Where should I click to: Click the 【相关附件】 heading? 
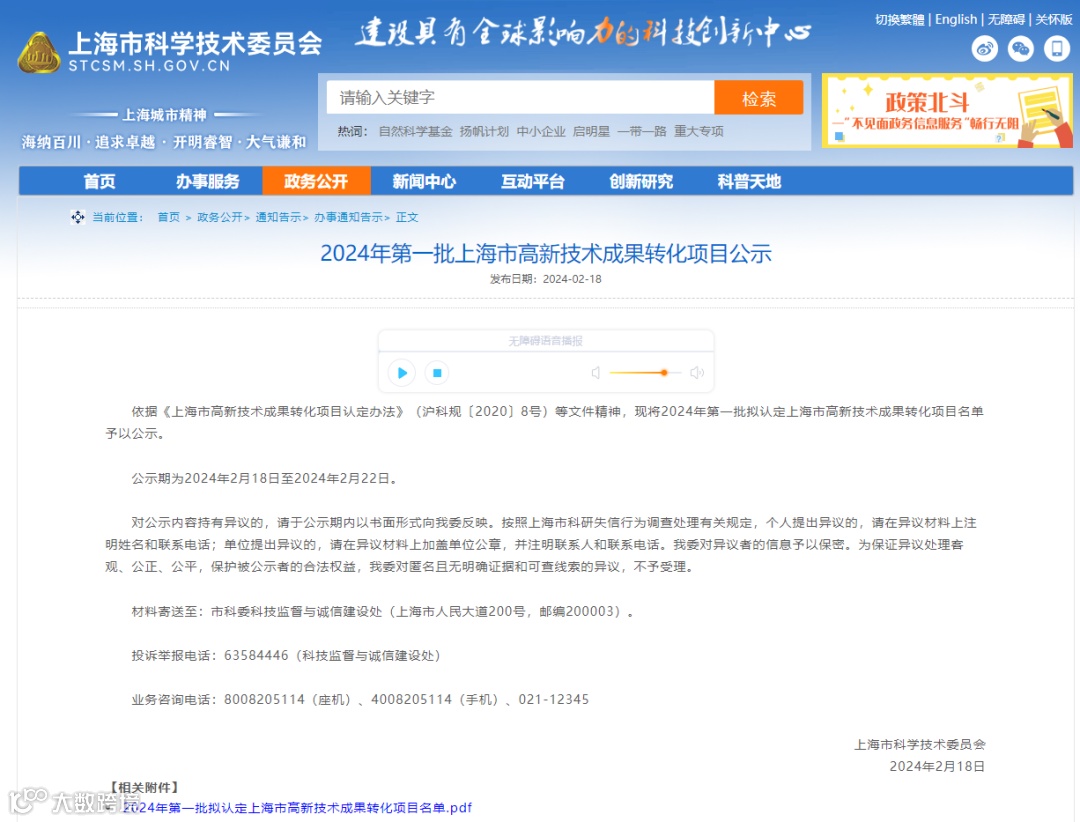(144, 787)
